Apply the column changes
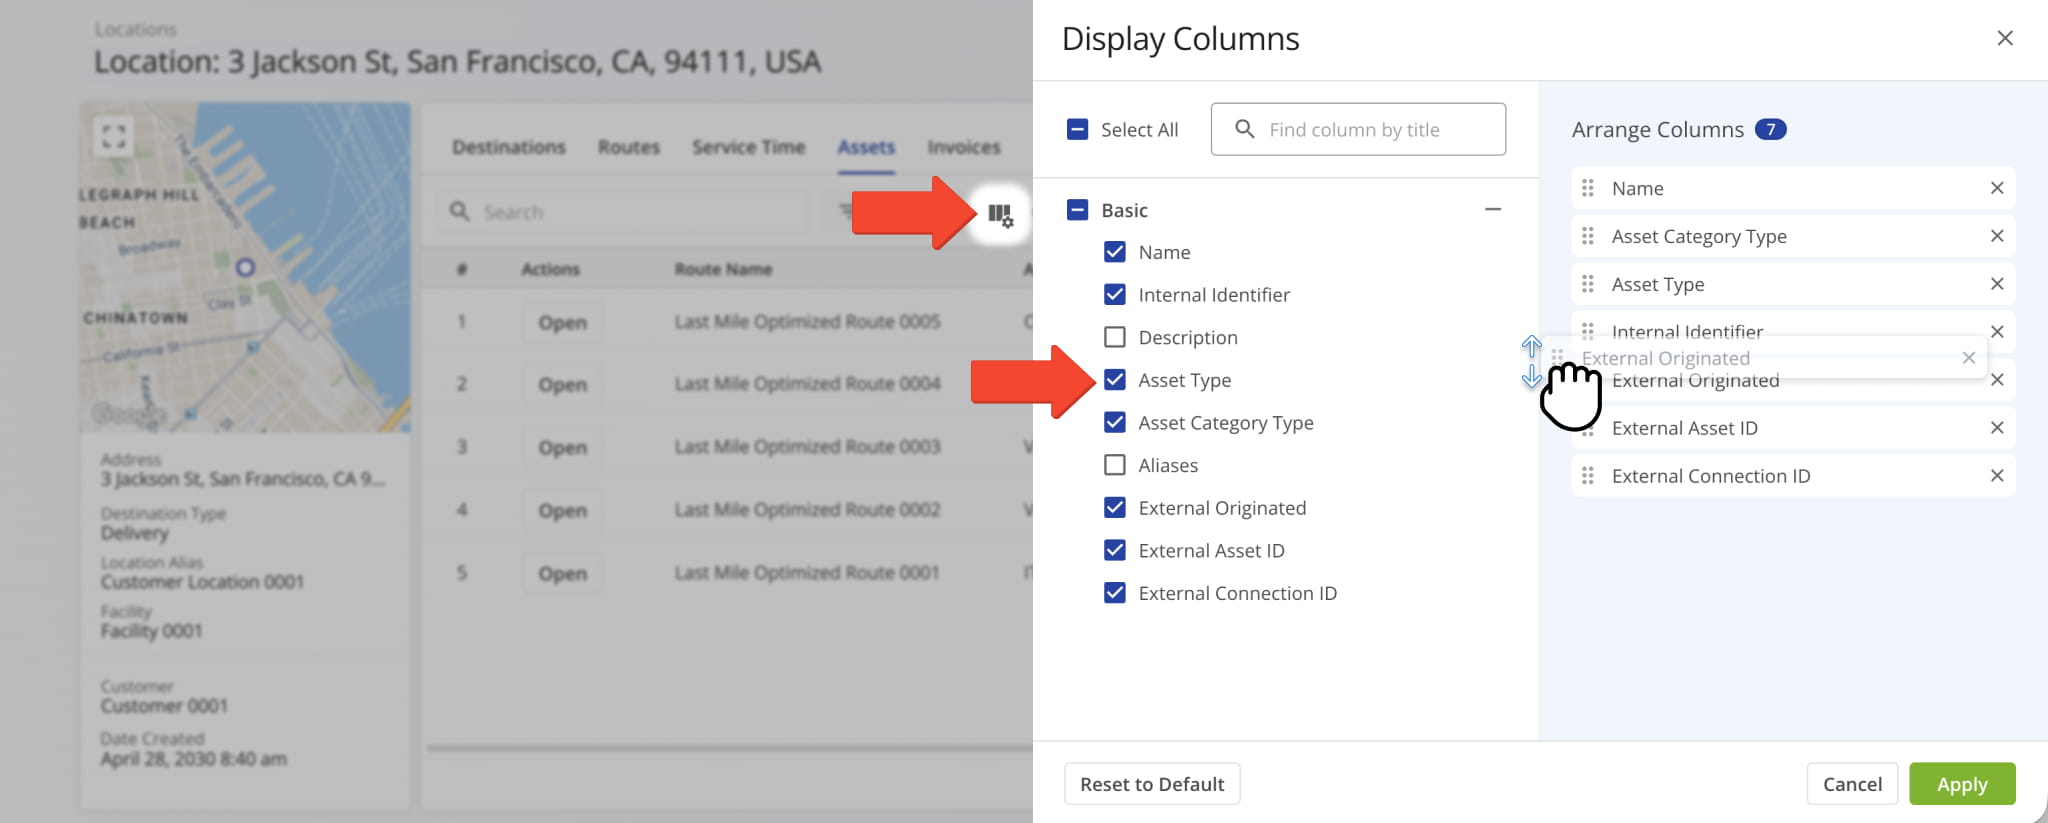Image resolution: width=2048 pixels, height=823 pixels. [x=1962, y=784]
